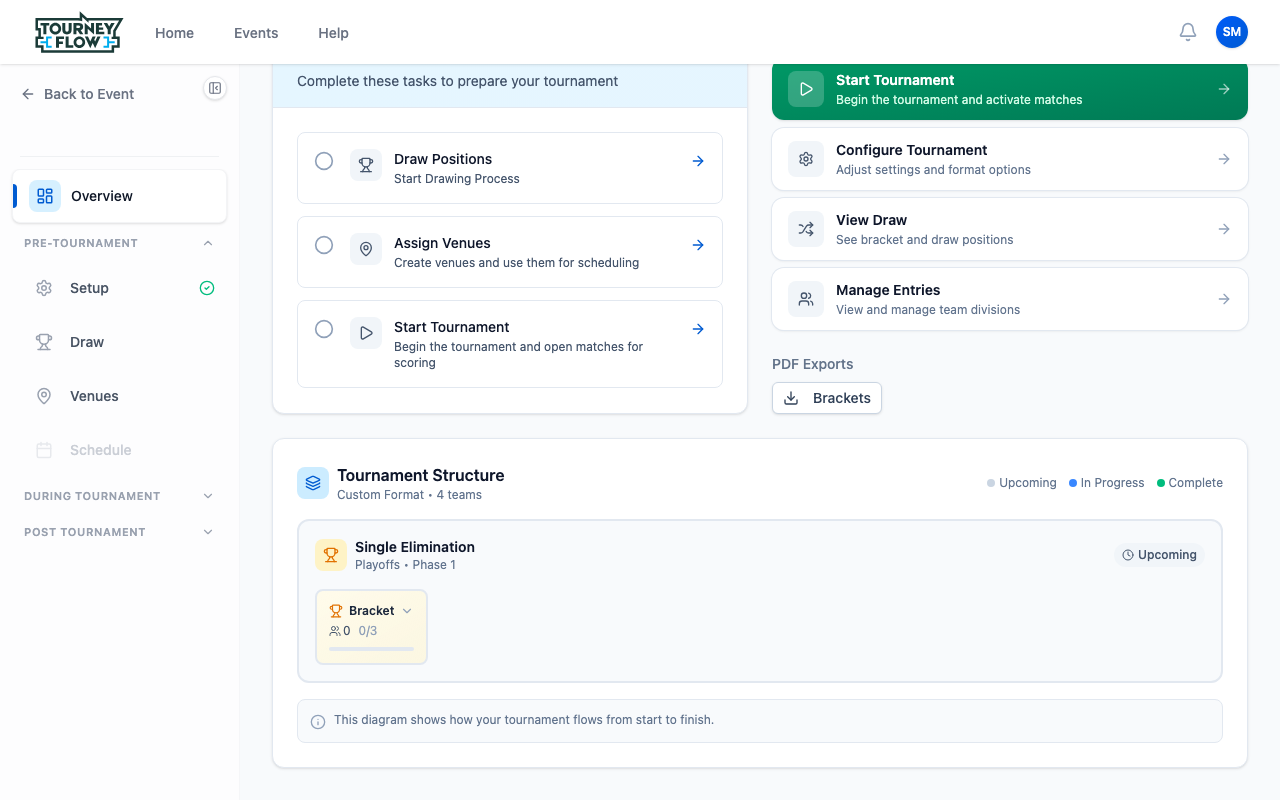Click the Overview grid icon
The image size is (1280, 800).
(x=45, y=196)
